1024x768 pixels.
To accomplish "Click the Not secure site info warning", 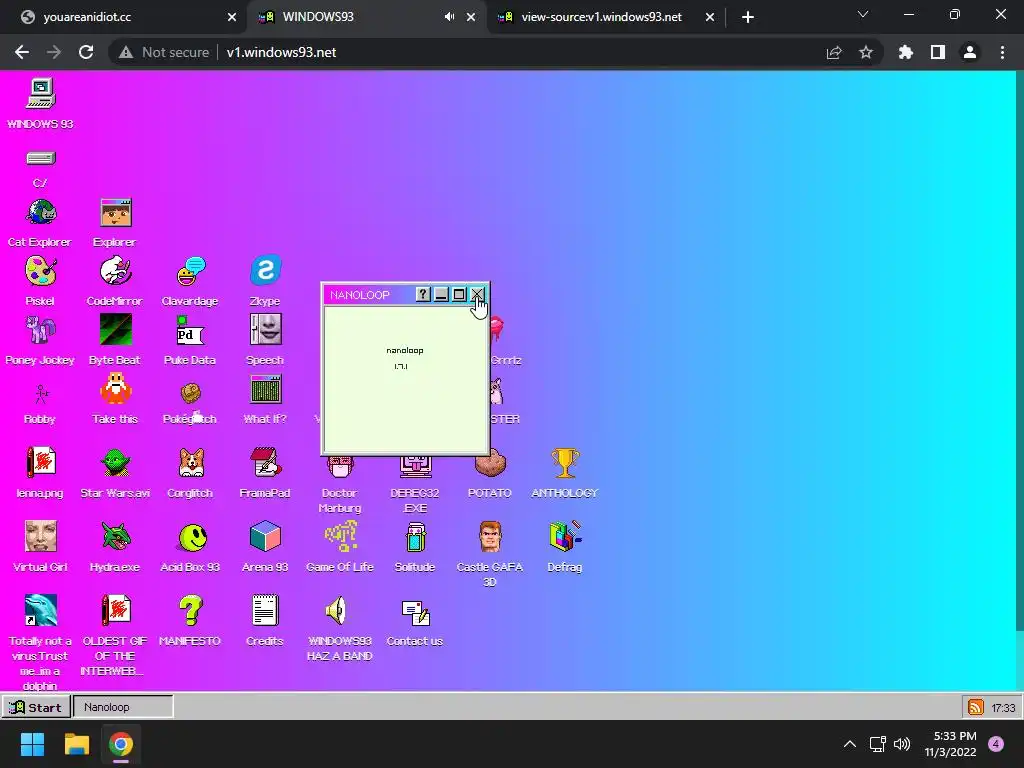I will (164, 52).
